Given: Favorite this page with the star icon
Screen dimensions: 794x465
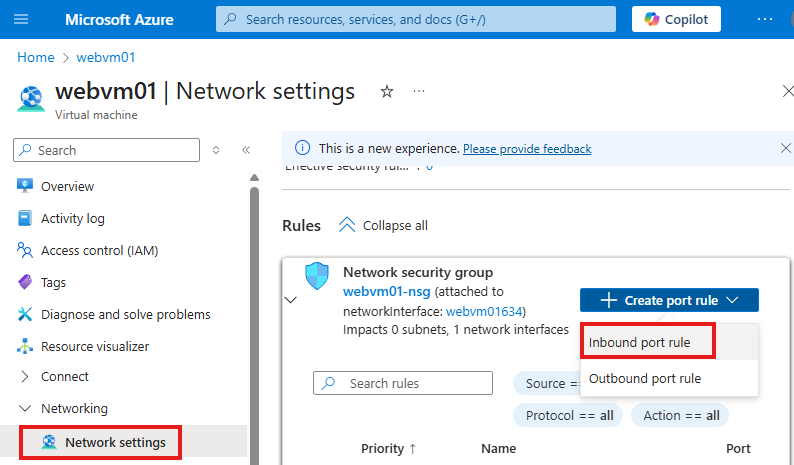Looking at the screenshot, I should [x=387, y=92].
